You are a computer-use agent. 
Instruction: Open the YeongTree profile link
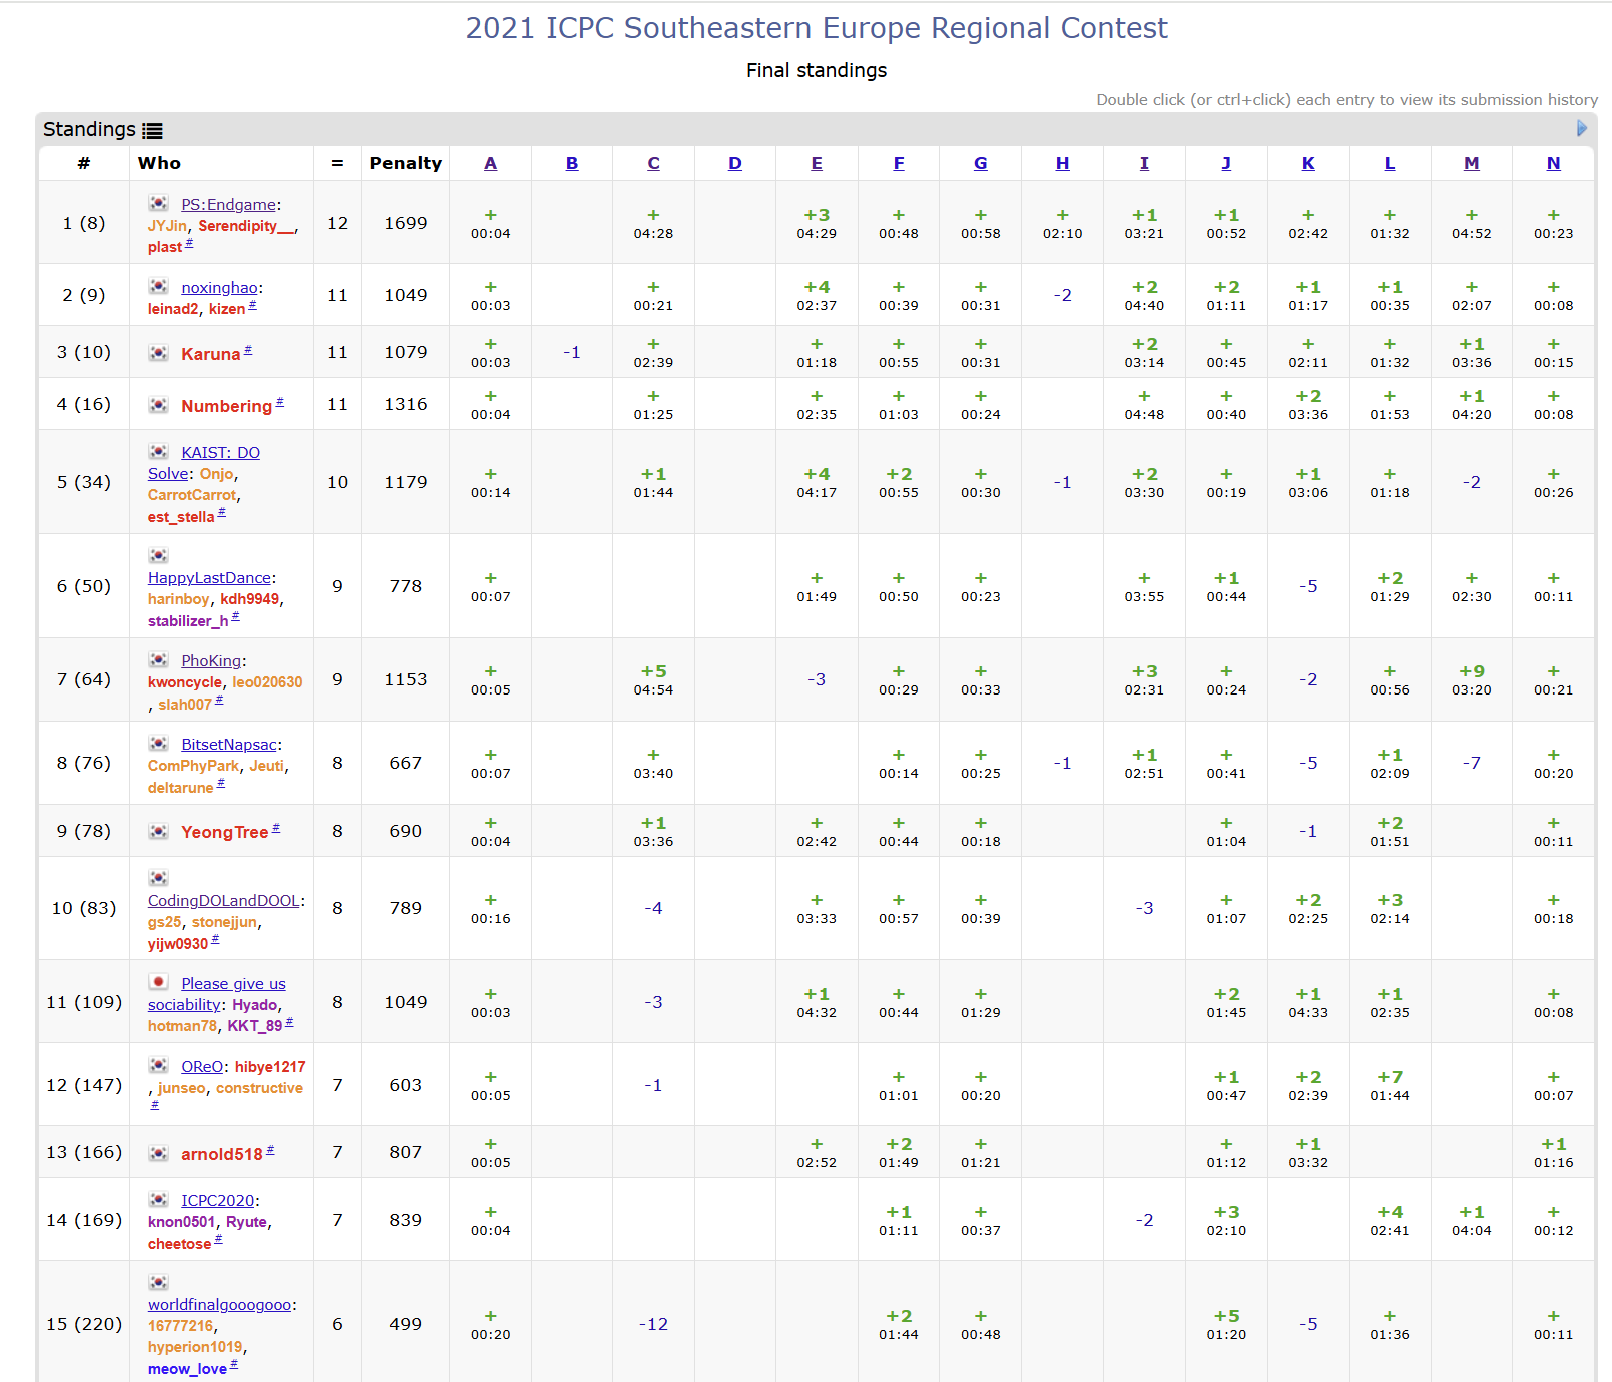pos(225,832)
